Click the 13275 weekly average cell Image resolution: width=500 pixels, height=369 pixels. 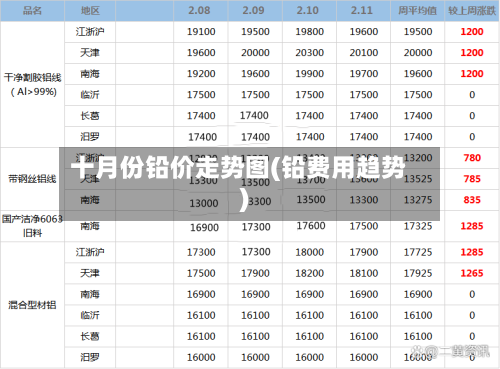click(x=418, y=200)
